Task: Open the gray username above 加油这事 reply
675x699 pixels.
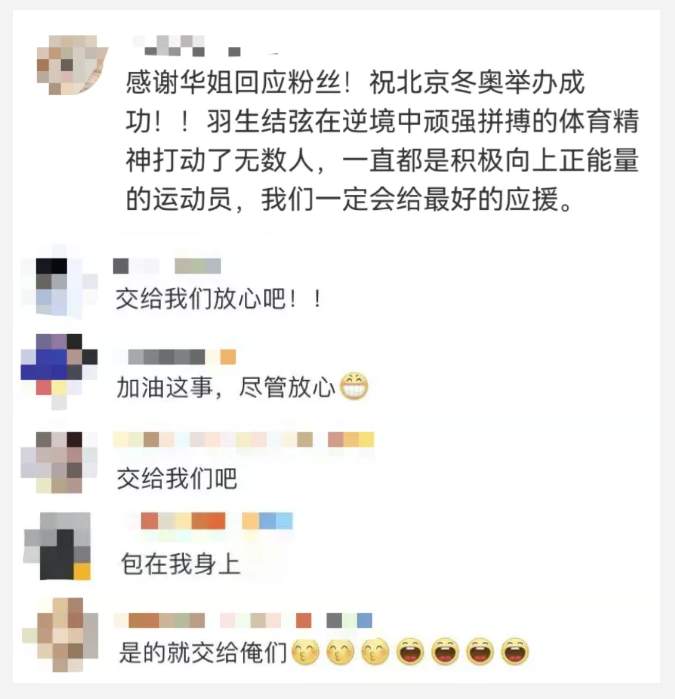Action: 175,357
